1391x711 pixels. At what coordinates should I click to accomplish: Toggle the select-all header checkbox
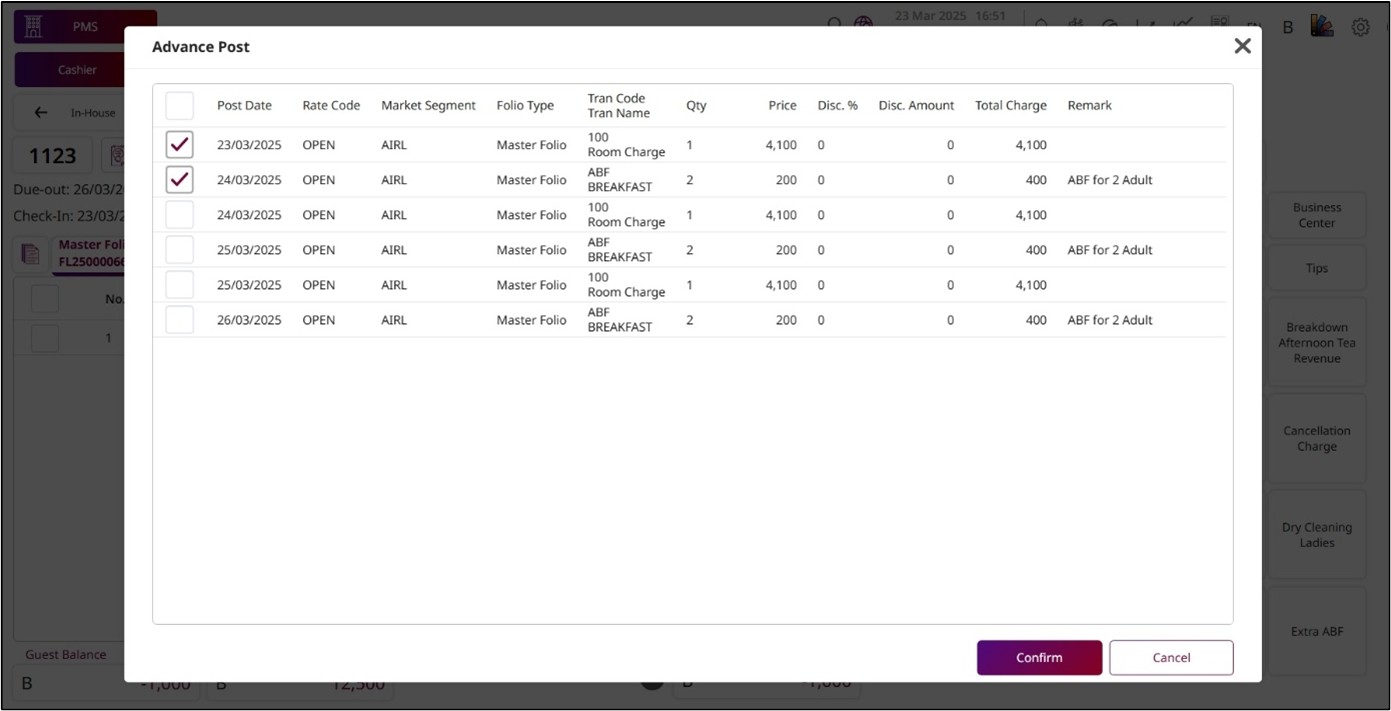pos(180,106)
